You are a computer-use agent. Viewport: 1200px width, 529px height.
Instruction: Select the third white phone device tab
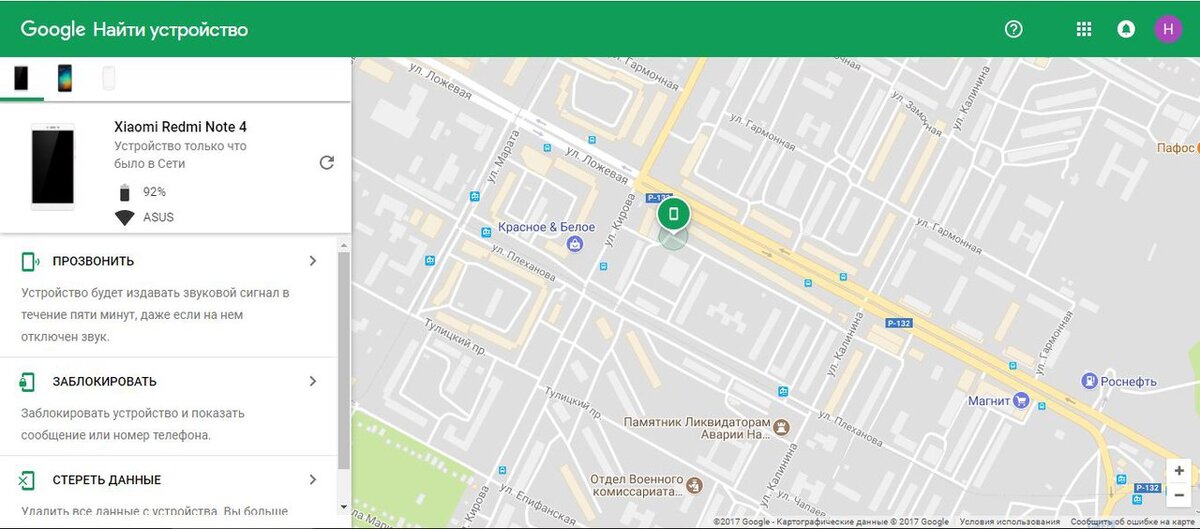pyautogui.click(x=108, y=77)
